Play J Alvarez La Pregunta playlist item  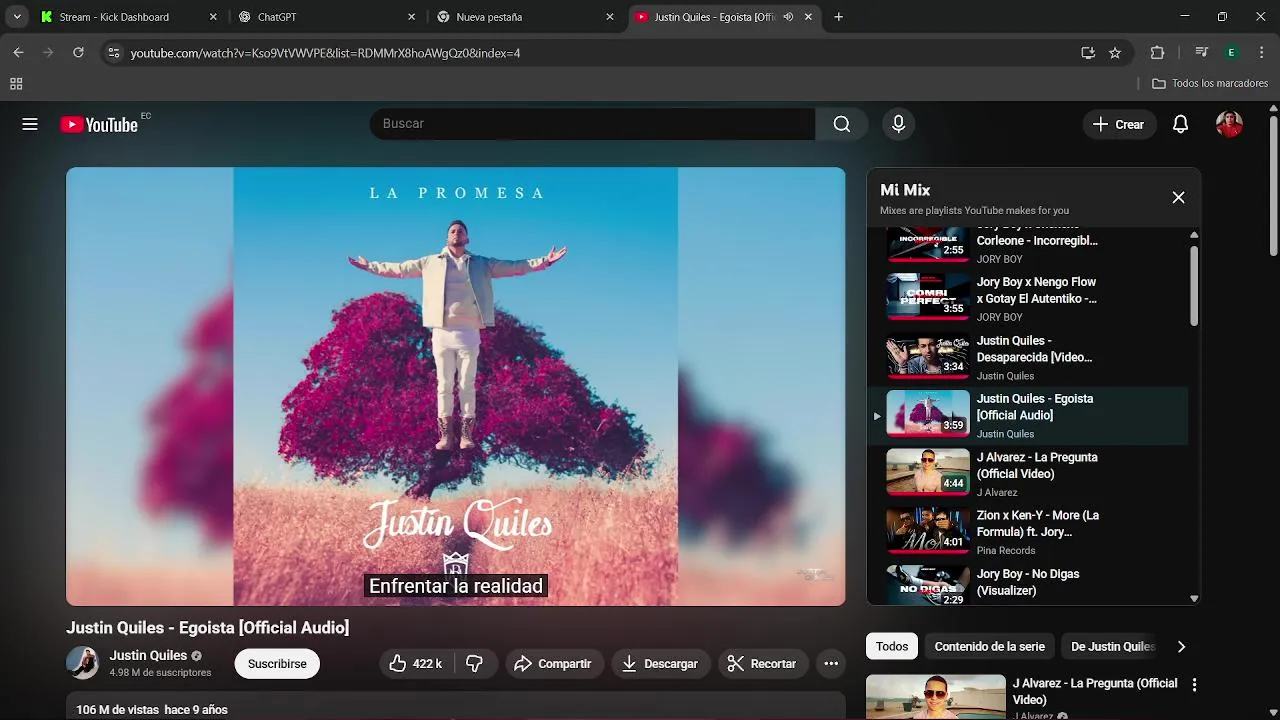click(x=1028, y=473)
